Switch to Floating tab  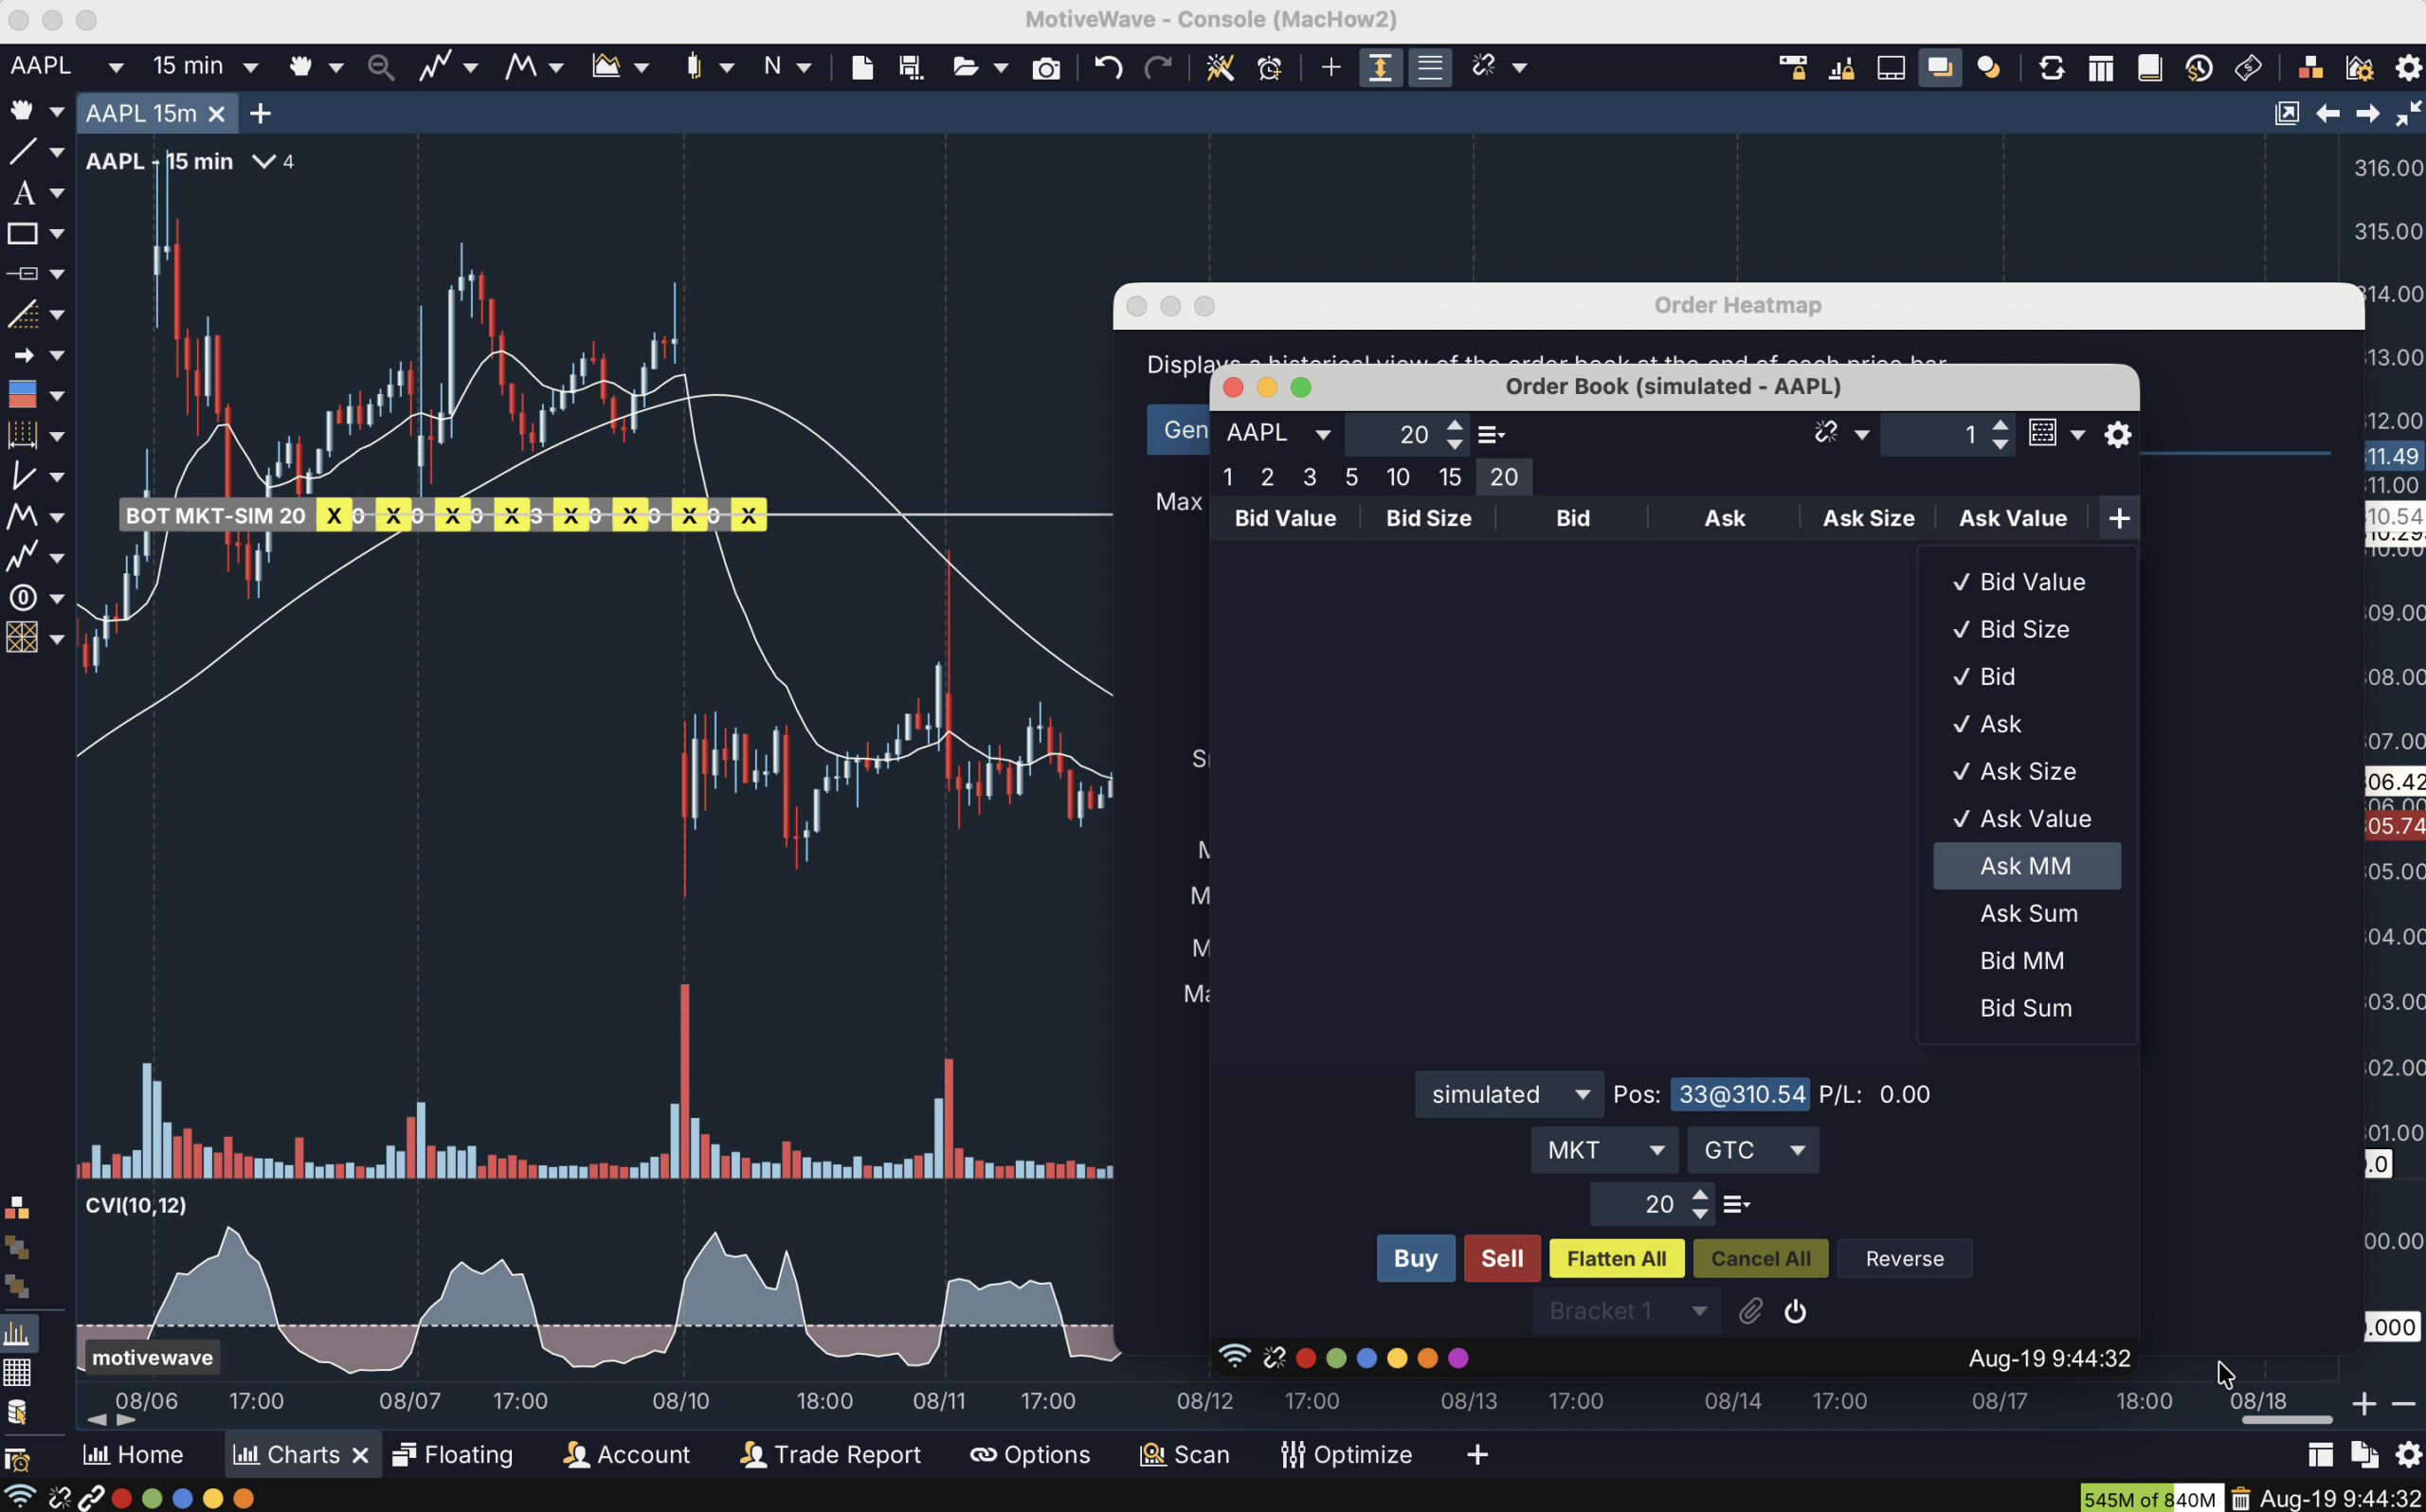click(453, 1455)
